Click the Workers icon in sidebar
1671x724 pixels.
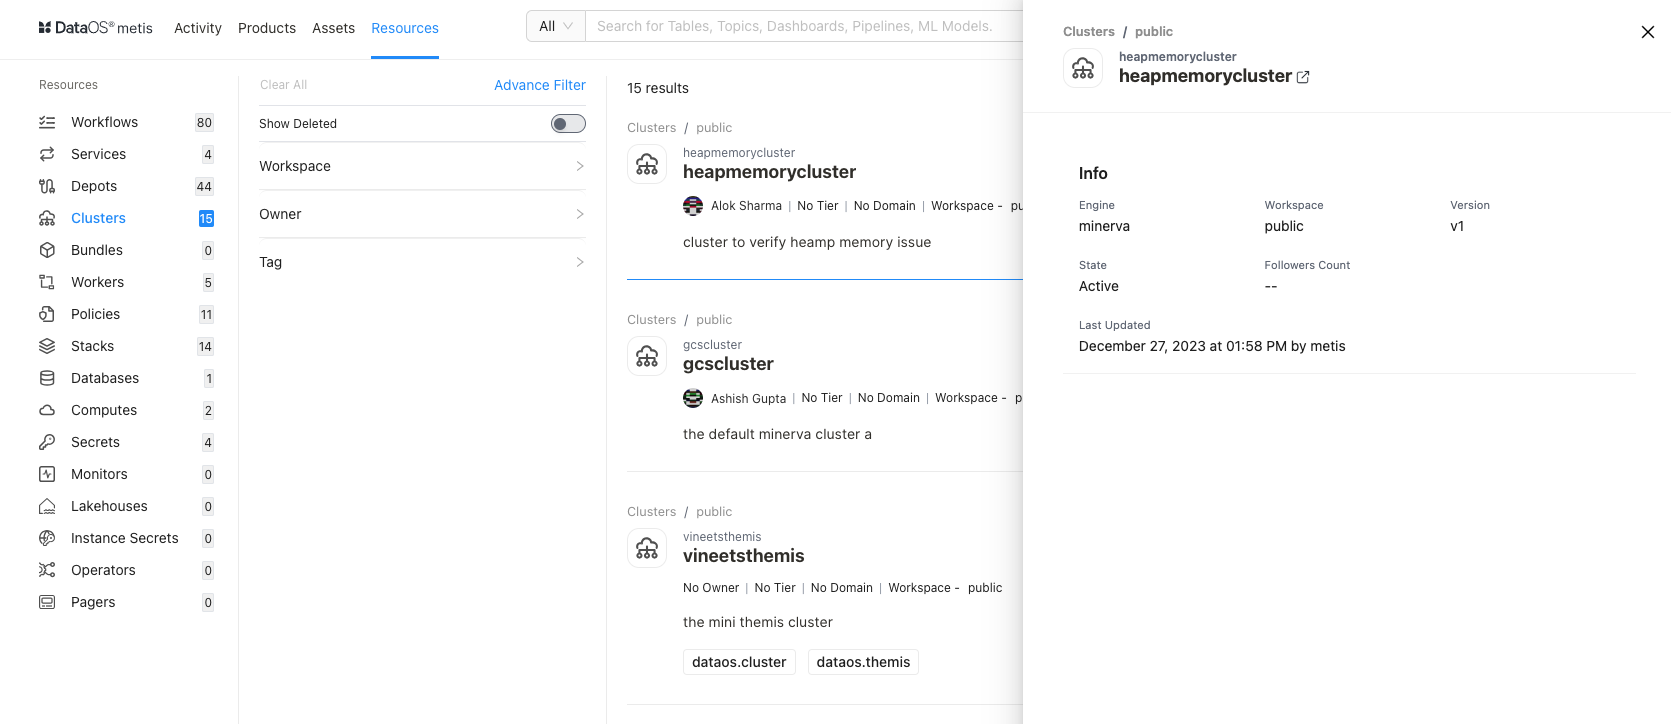point(47,282)
